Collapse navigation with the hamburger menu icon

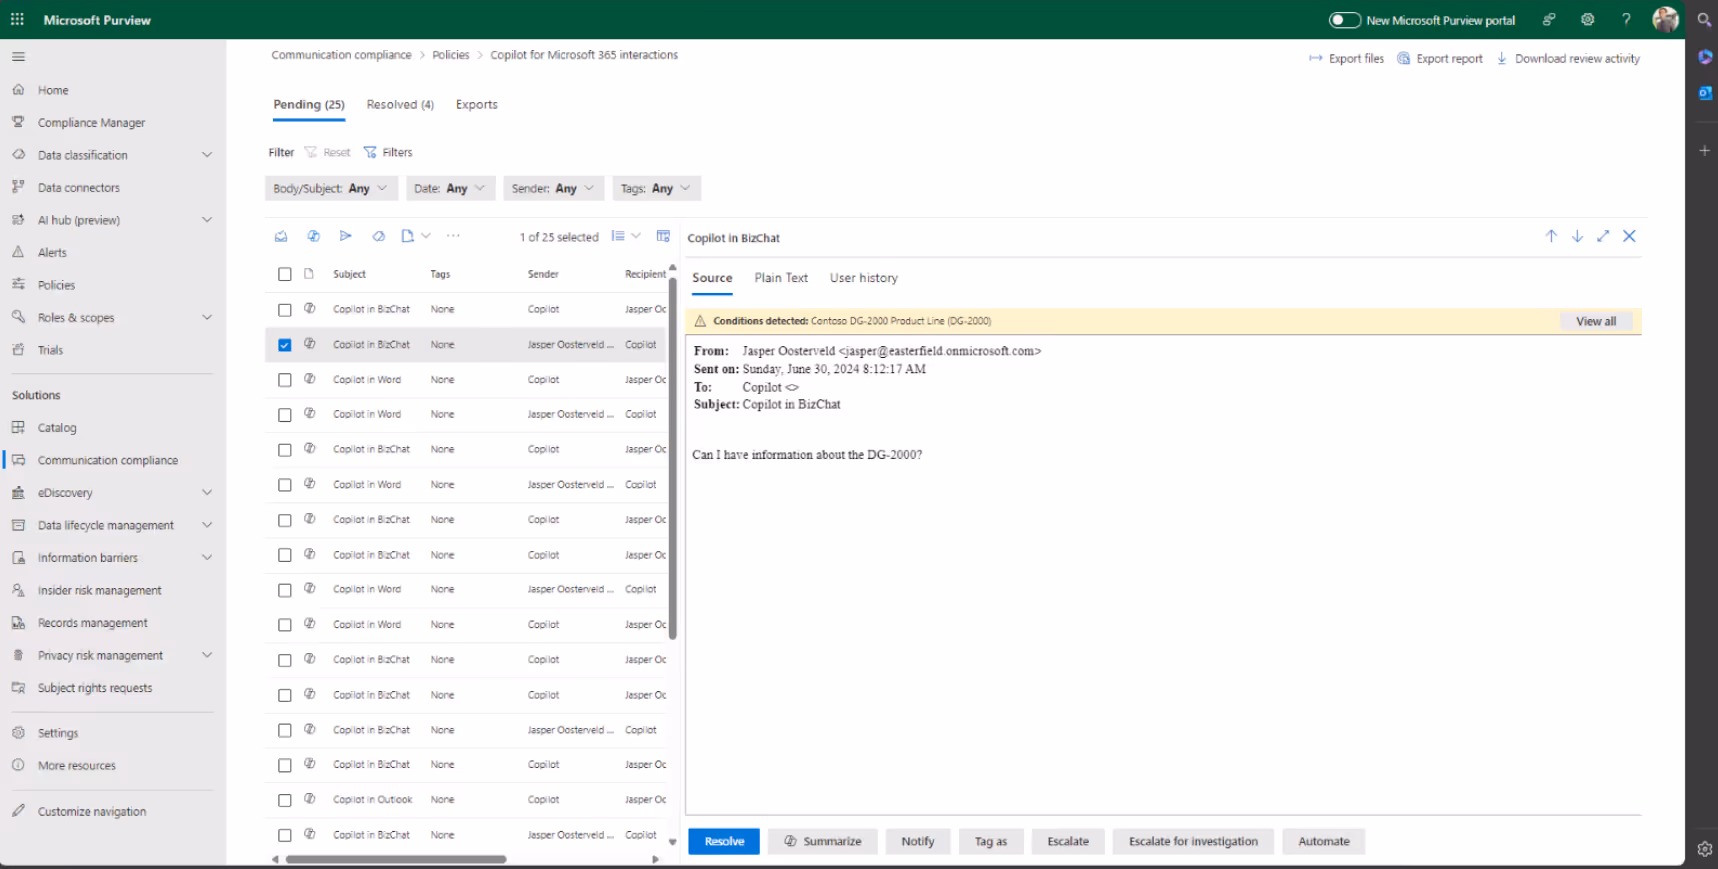[x=18, y=57]
